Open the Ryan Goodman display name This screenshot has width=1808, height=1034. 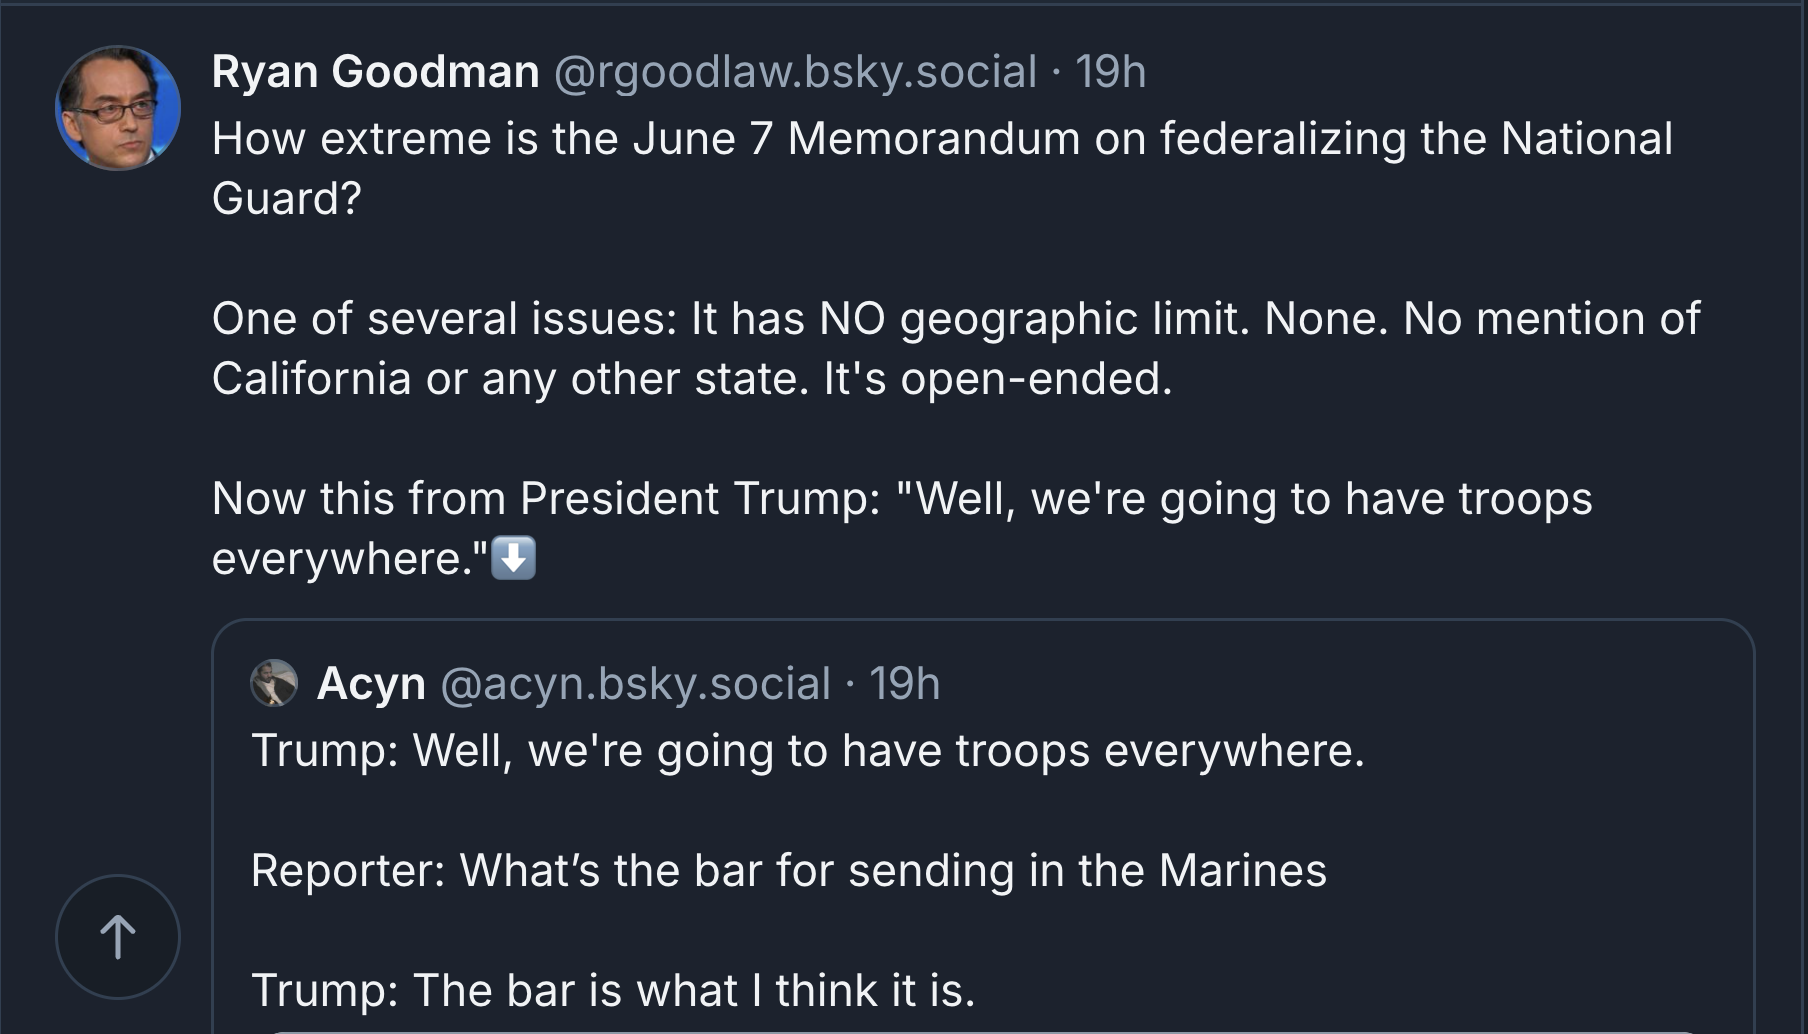[x=375, y=72]
